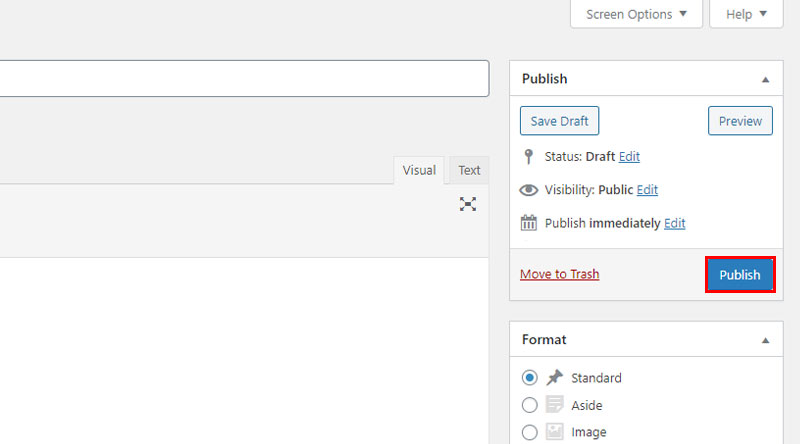The width and height of the screenshot is (800, 444).
Task: Click the status pin icon
Action: click(x=529, y=156)
